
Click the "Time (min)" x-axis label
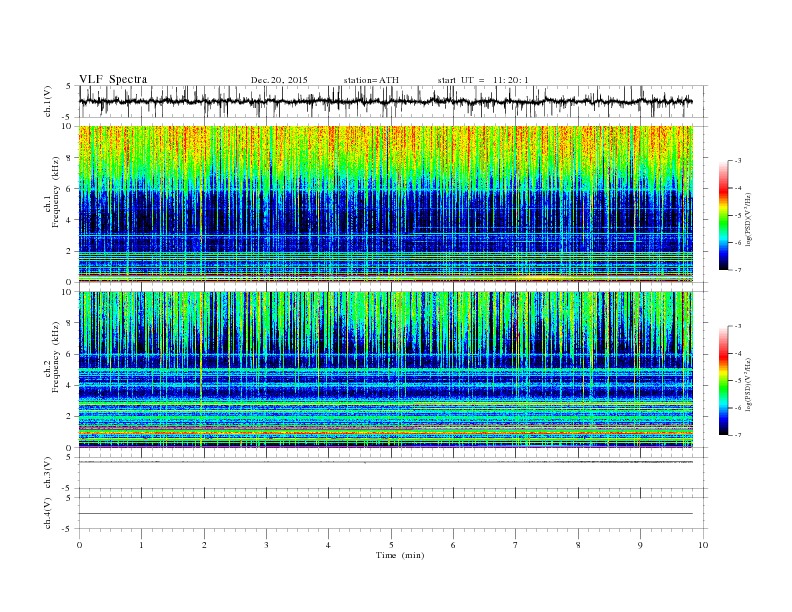(x=400, y=555)
